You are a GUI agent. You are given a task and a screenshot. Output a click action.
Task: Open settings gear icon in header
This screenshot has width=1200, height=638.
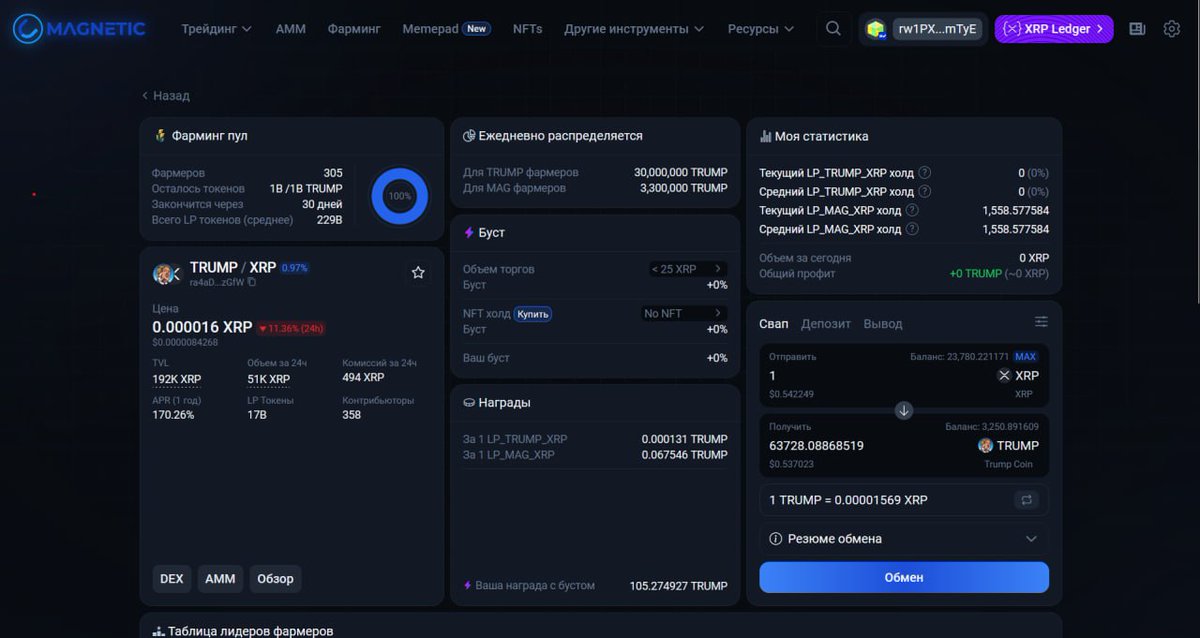coord(1172,29)
